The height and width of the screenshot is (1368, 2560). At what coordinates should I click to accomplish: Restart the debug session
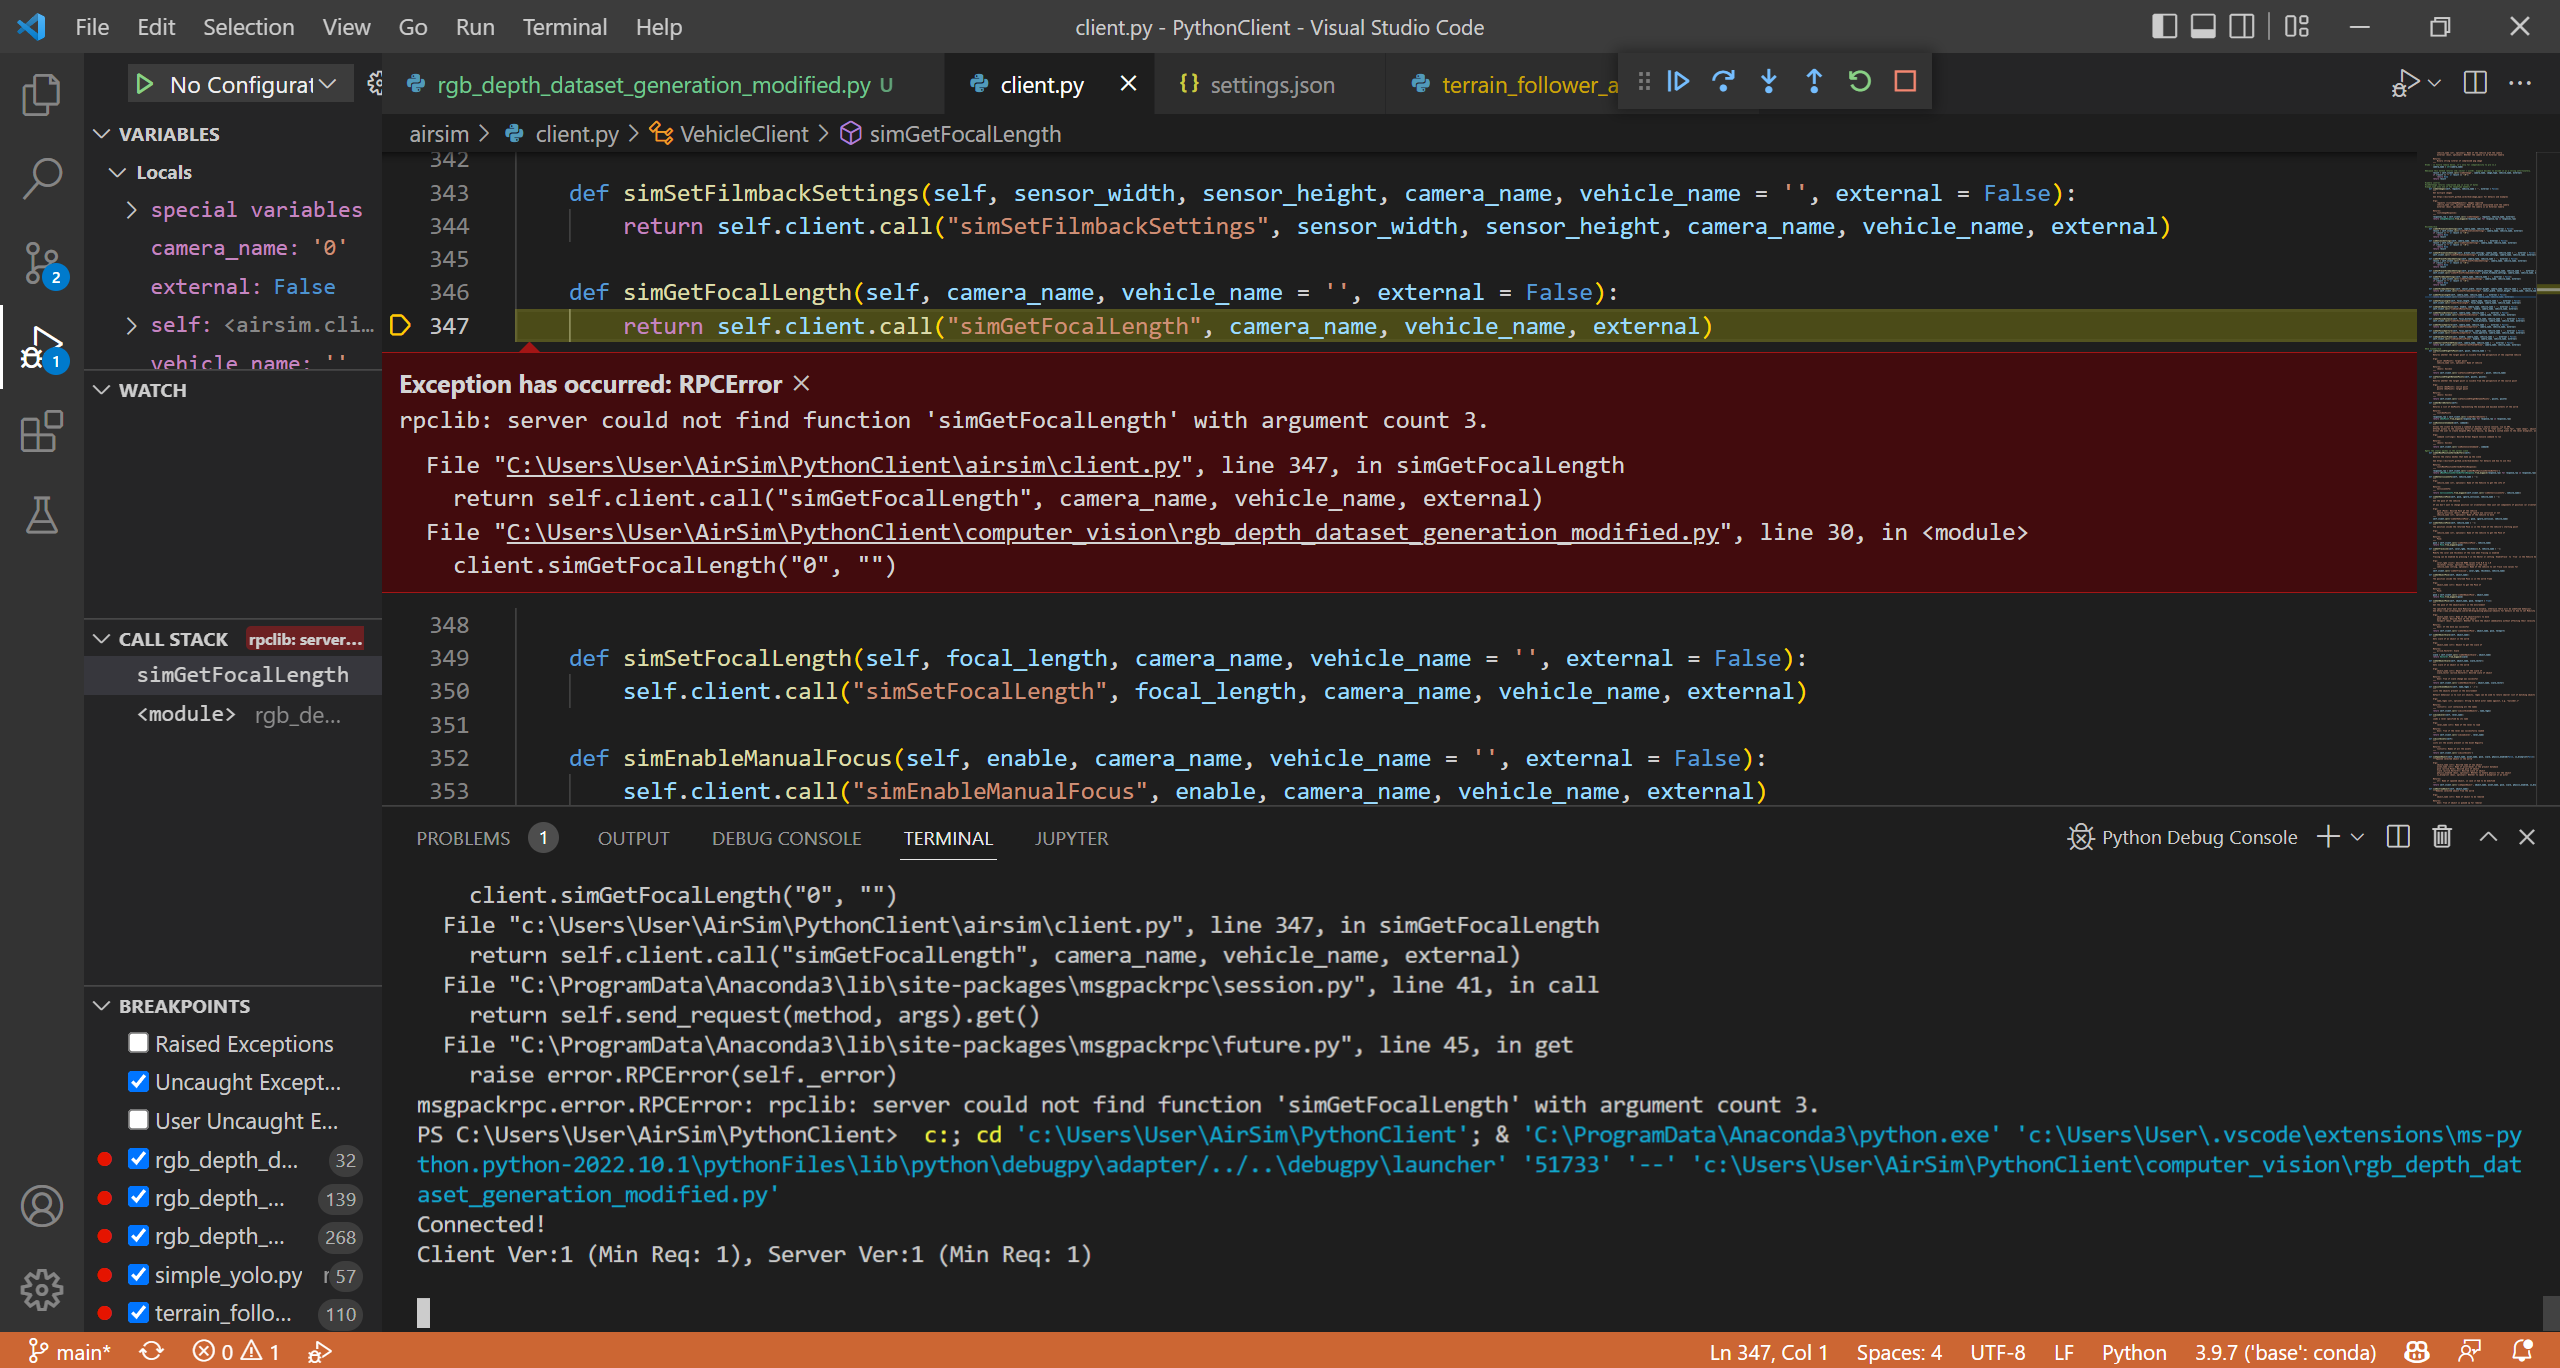coord(1859,81)
